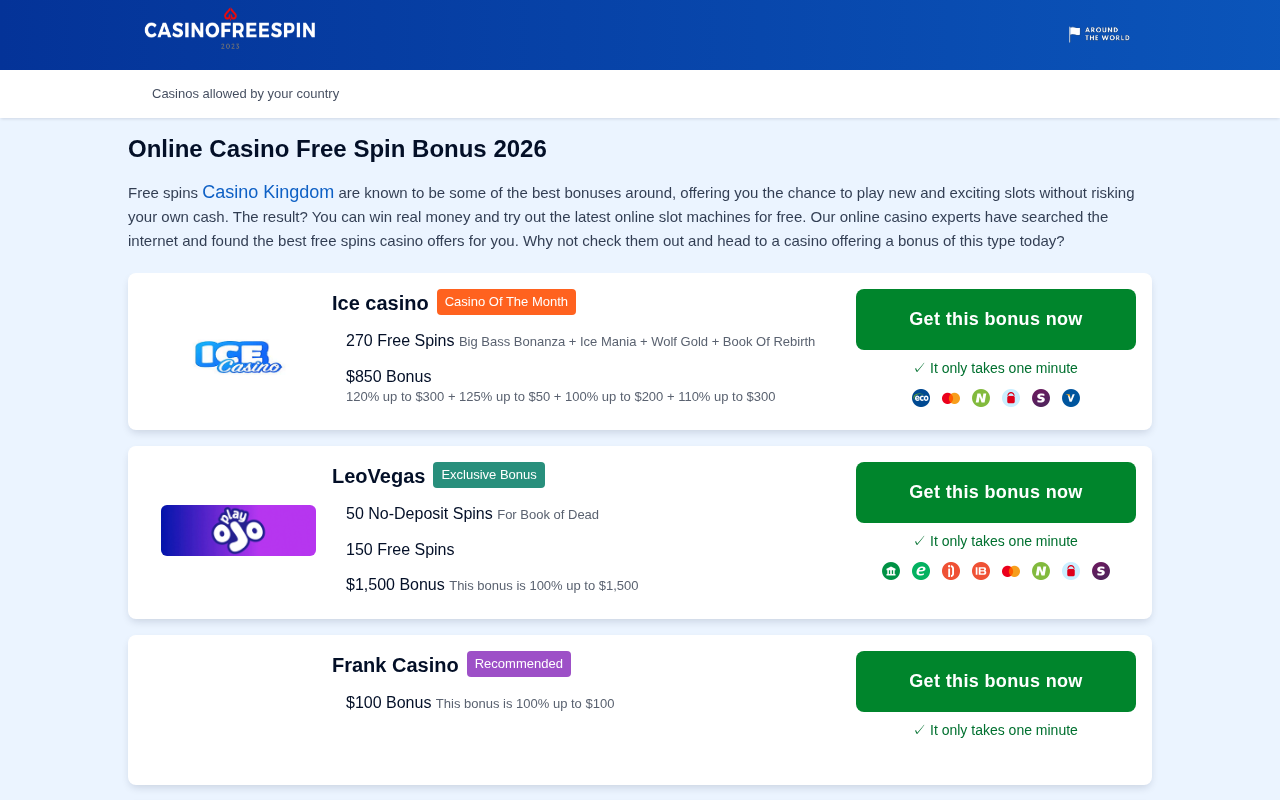Click the orange IB payment icon
This screenshot has height=800, width=1280.
click(x=981, y=571)
